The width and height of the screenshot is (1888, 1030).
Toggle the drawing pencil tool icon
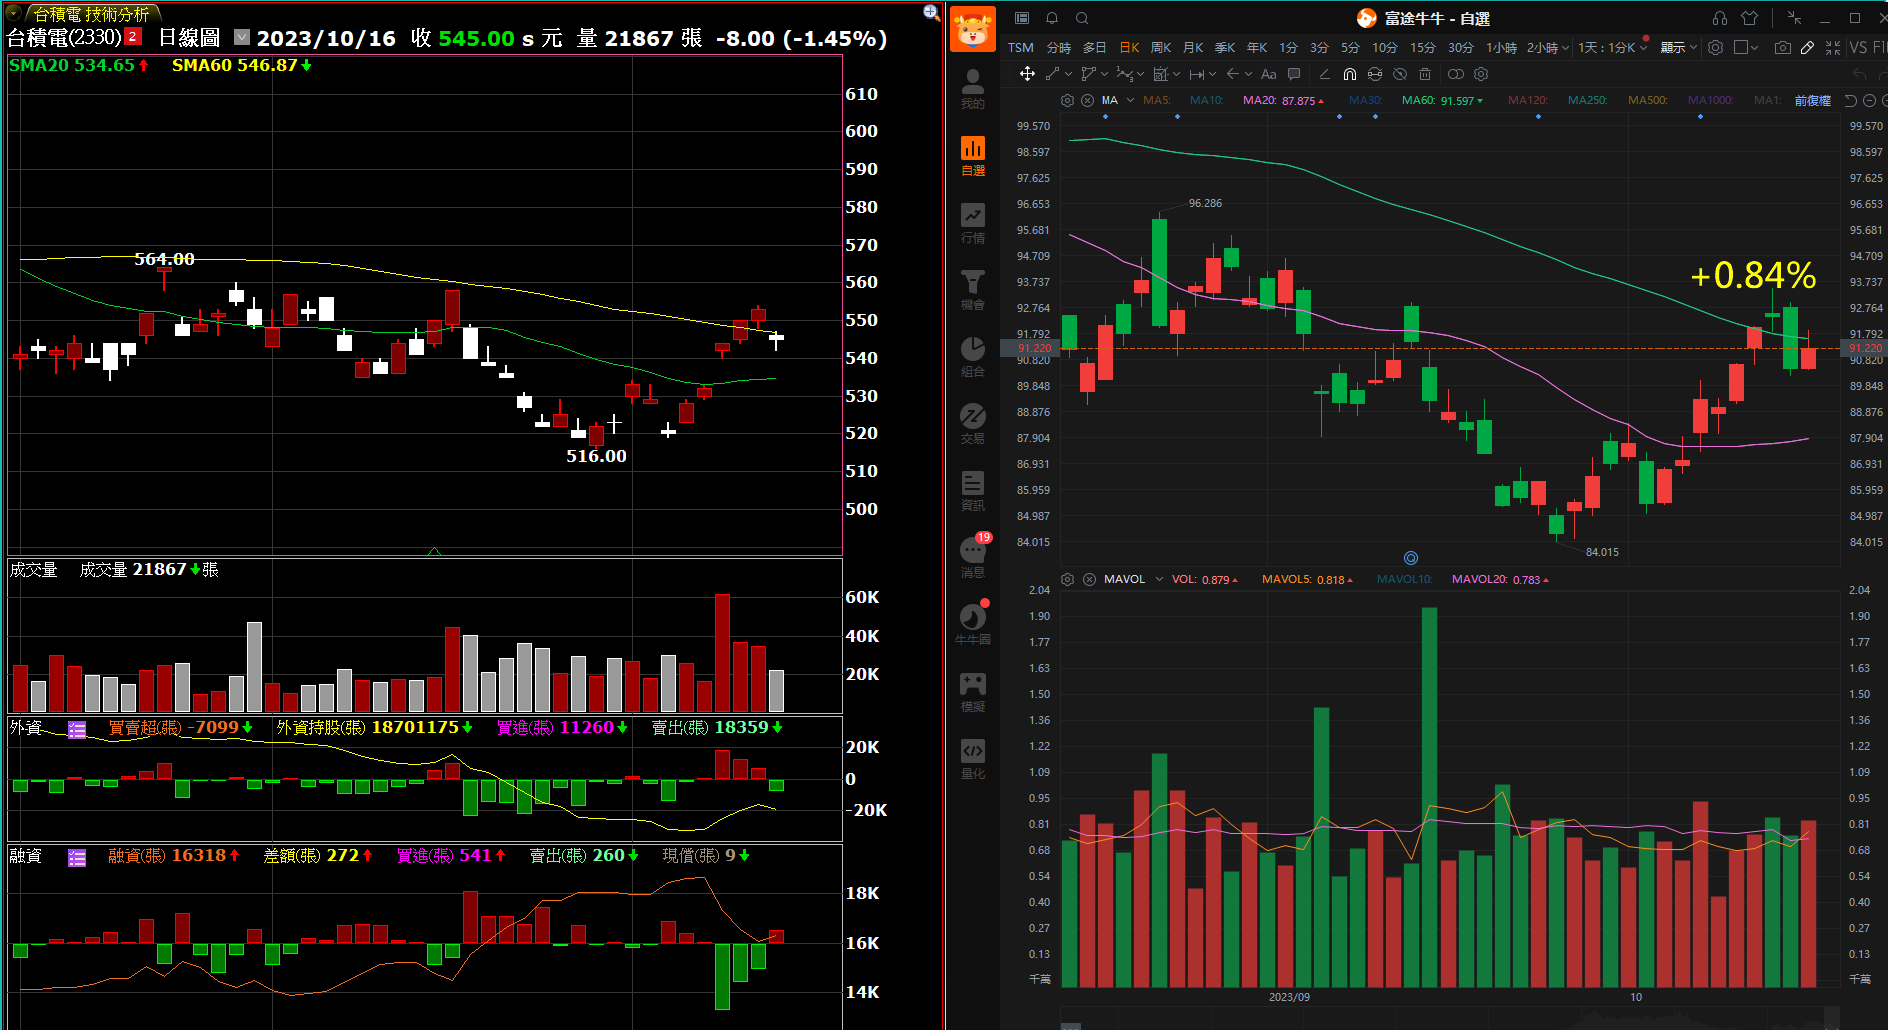click(x=1808, y=47)
